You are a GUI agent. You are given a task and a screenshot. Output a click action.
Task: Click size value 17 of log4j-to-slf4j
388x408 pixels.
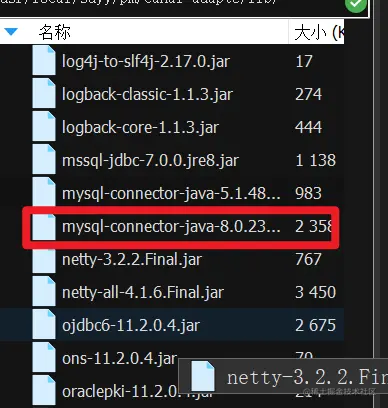(x=304, y=61)
